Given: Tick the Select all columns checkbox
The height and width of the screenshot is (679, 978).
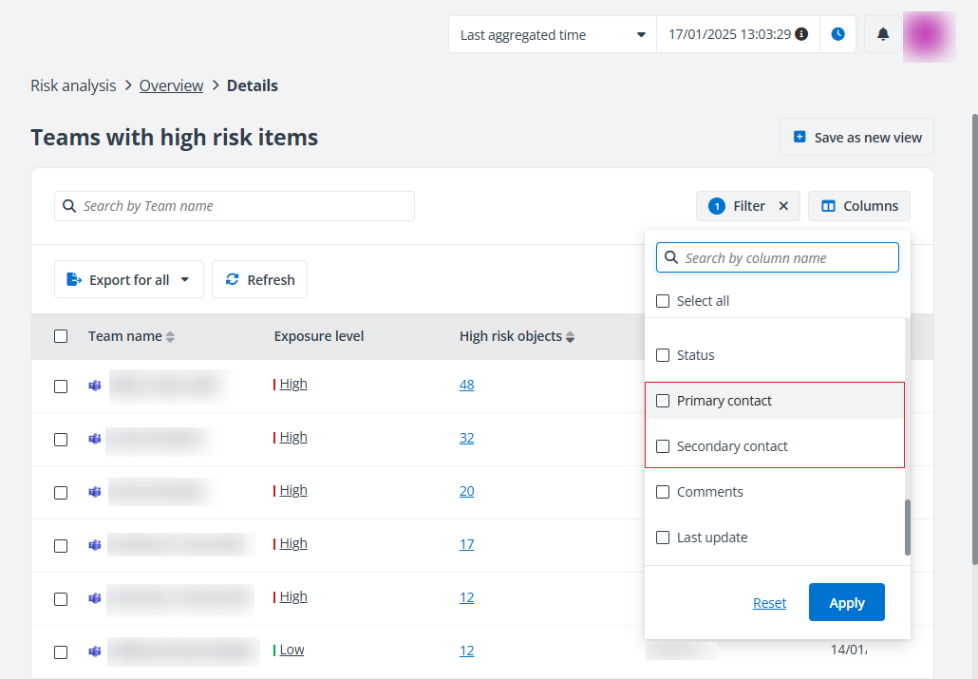Looking at the screenshot, I should coord(662,301).
